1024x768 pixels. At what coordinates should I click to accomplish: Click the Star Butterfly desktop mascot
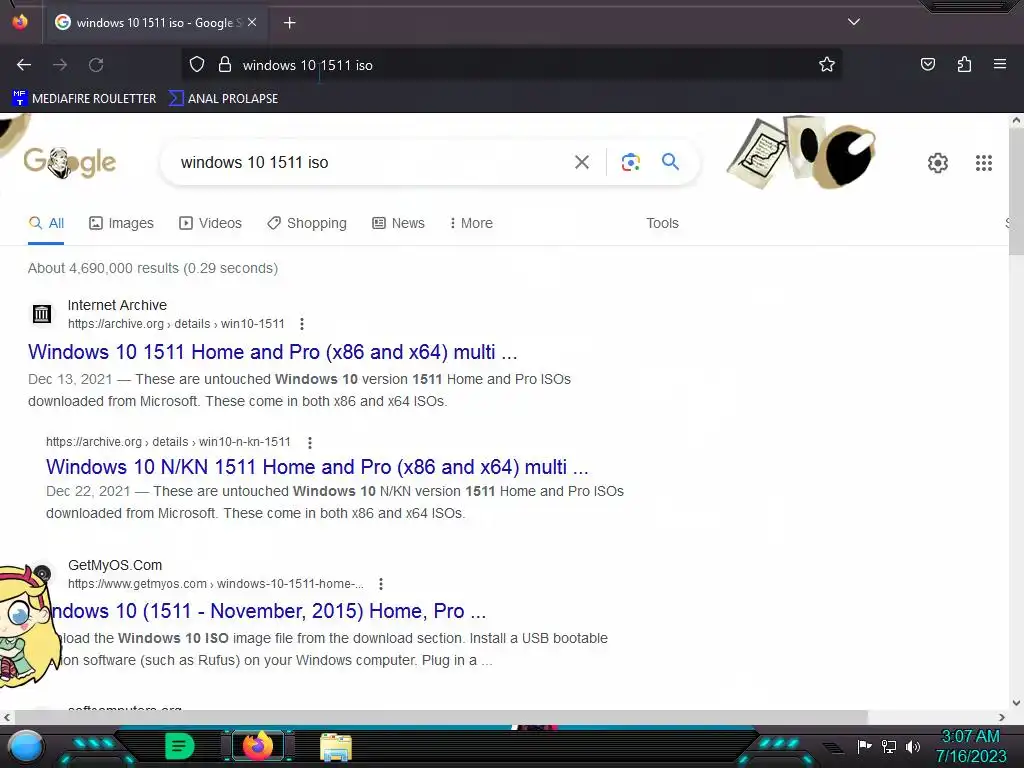tap(27, 626)
